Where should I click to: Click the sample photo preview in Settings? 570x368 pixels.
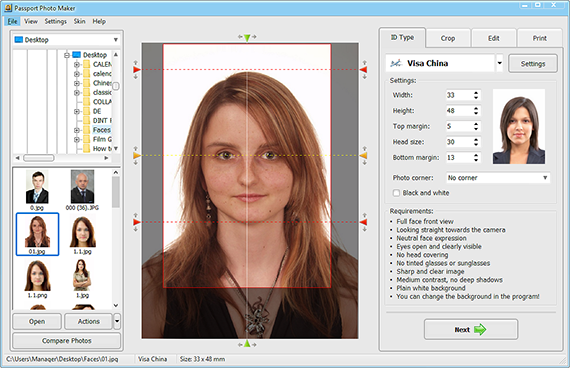pyautogui.click(x=519, y=127)
